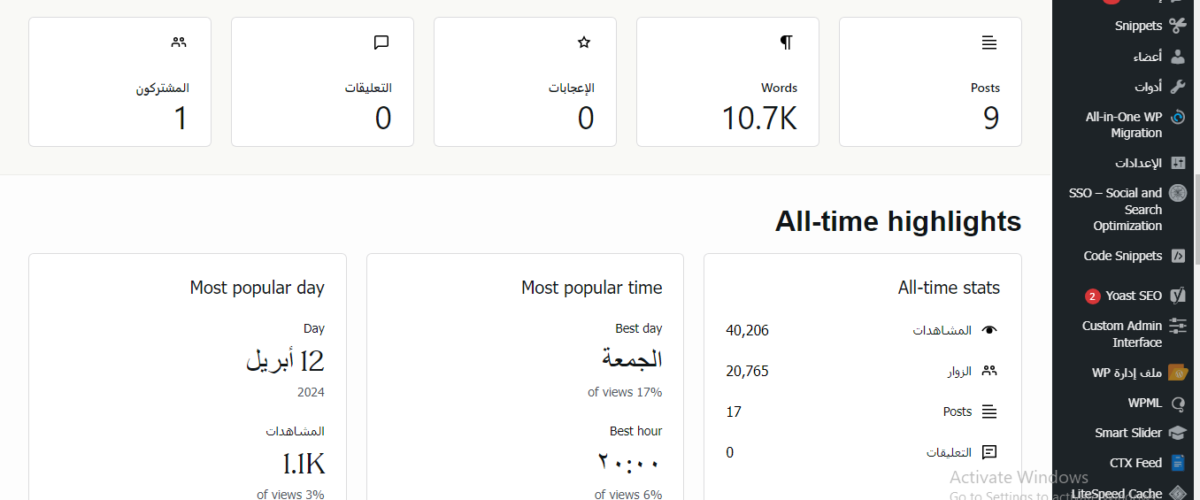Open ملف إدارة WP menu item

1126,373
